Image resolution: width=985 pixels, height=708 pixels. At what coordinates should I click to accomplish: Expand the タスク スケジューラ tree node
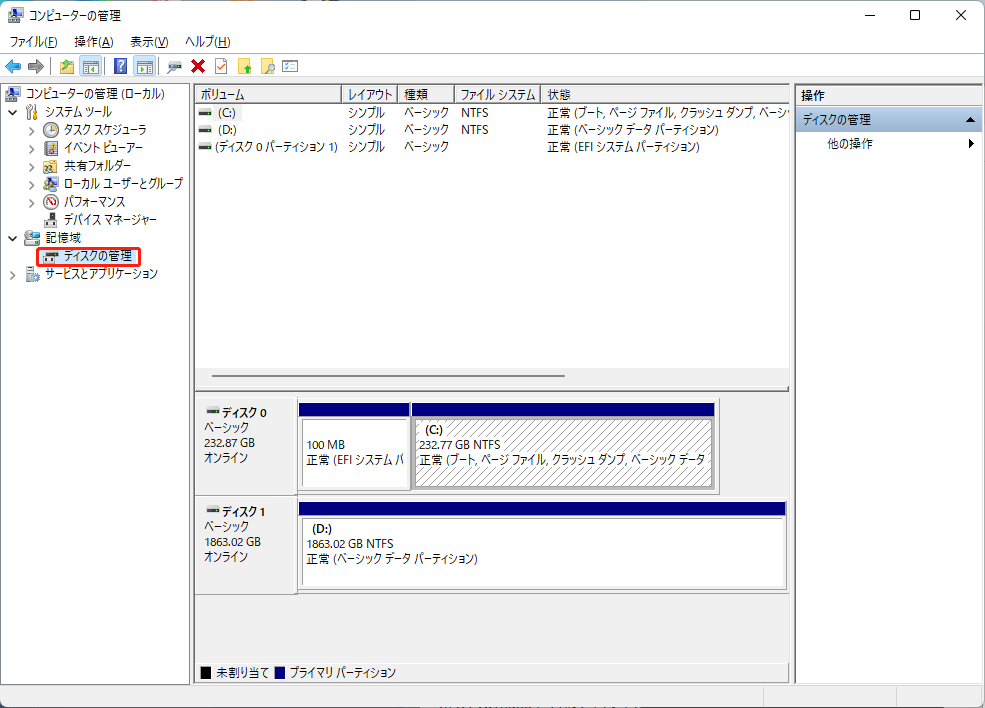pos(31,130)
